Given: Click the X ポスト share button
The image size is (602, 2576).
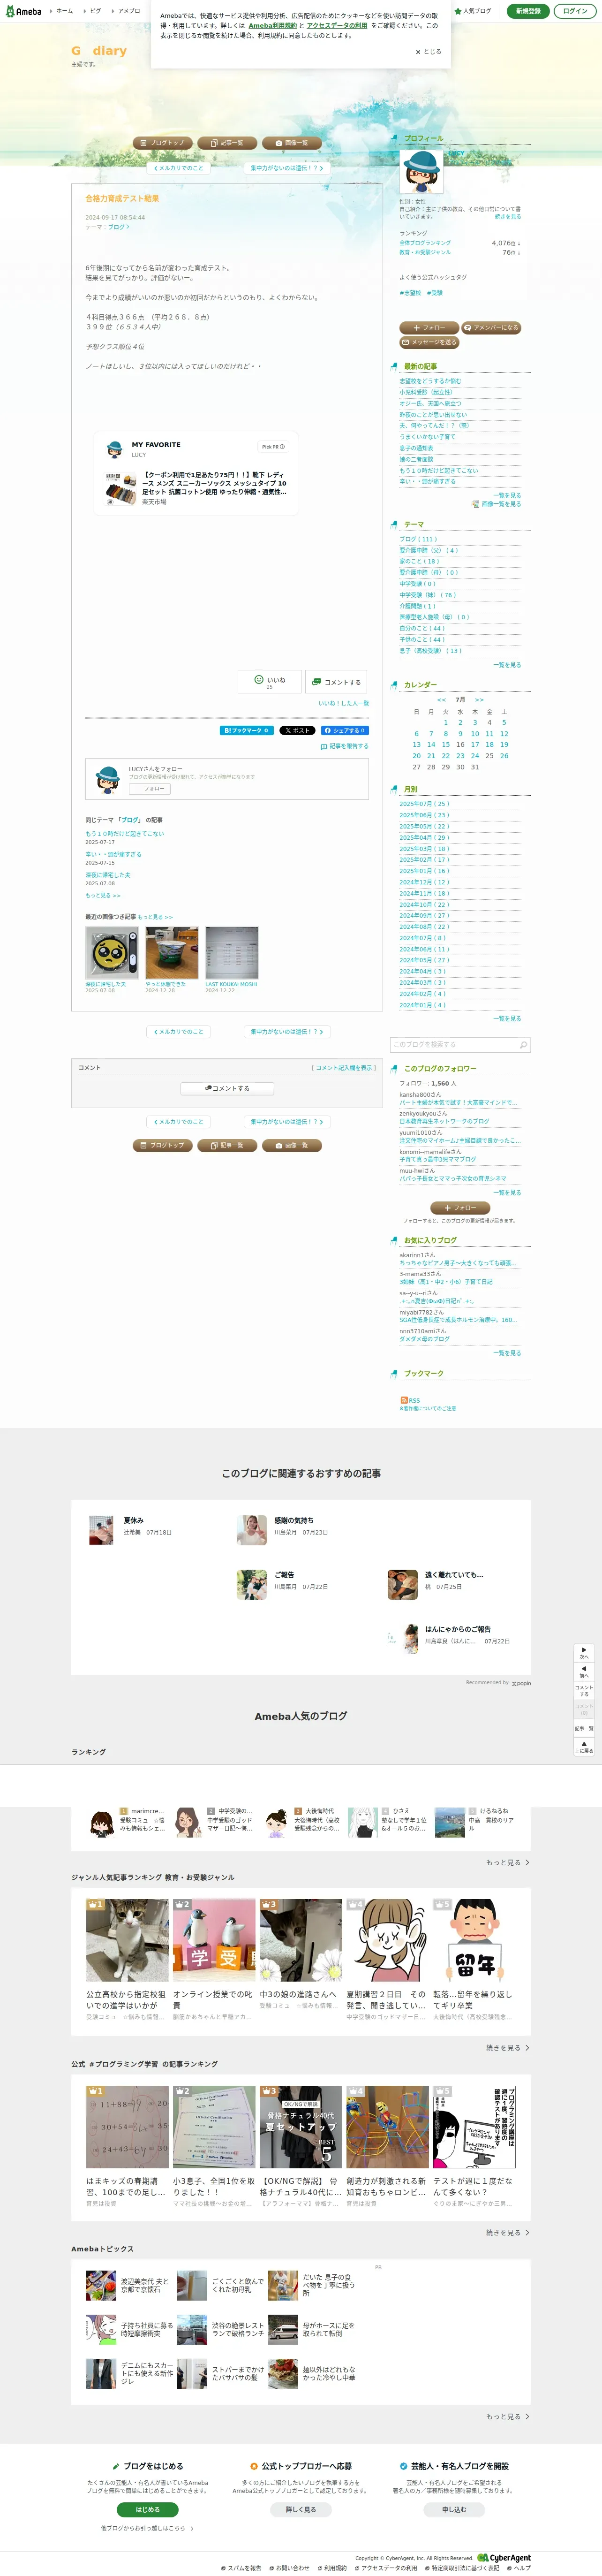Looking at the screenshot, I should pos(297,730).
